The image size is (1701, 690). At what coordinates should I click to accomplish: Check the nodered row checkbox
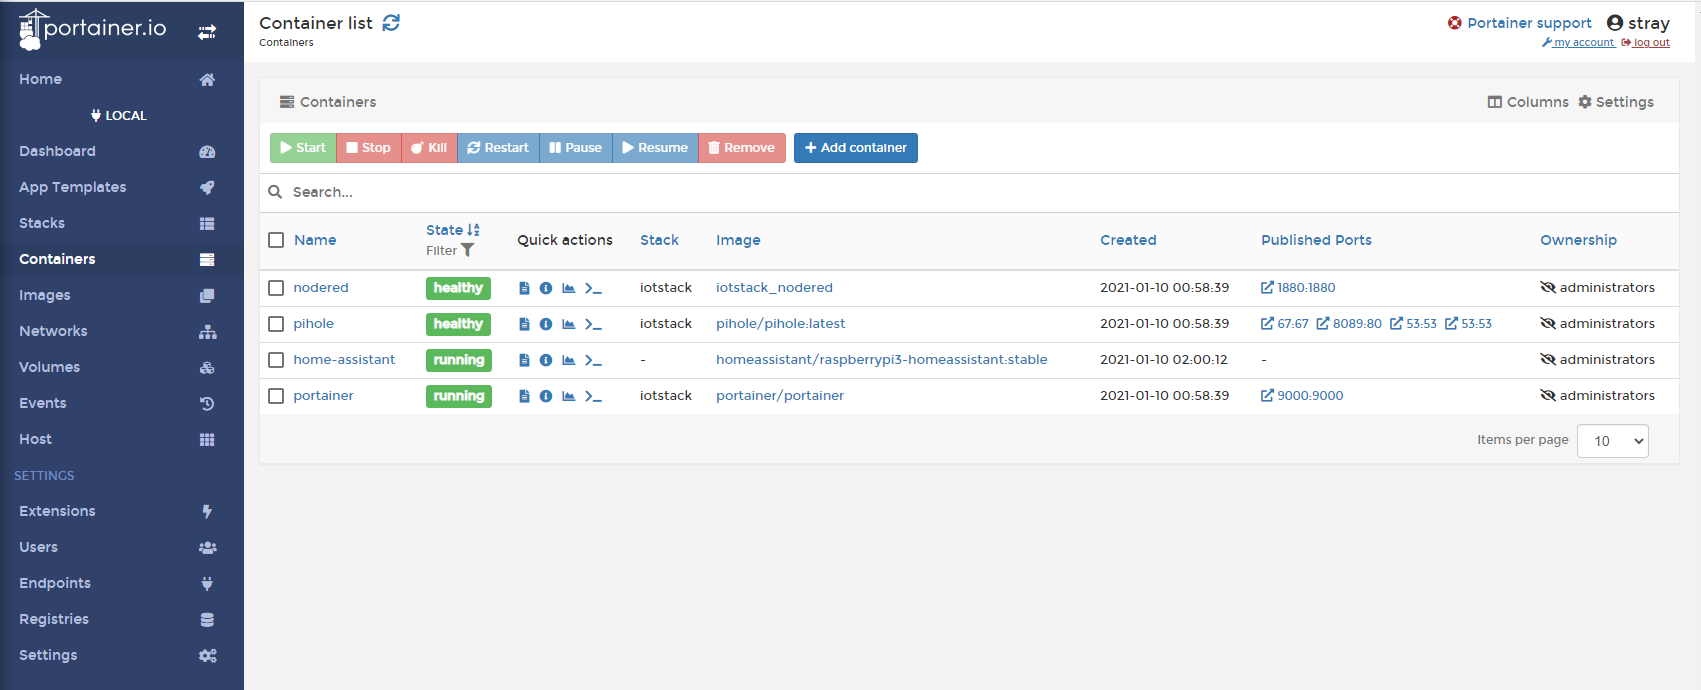(276, 288)
